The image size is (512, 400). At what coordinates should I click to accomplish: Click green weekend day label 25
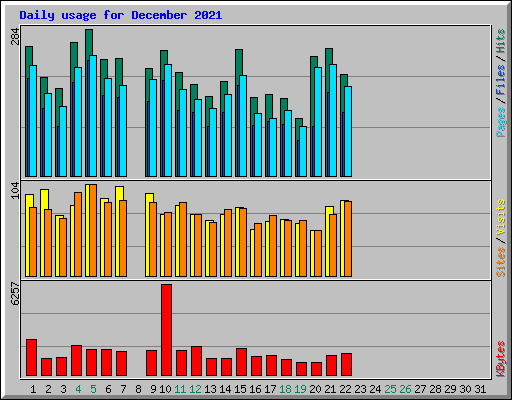click(390, 389)
